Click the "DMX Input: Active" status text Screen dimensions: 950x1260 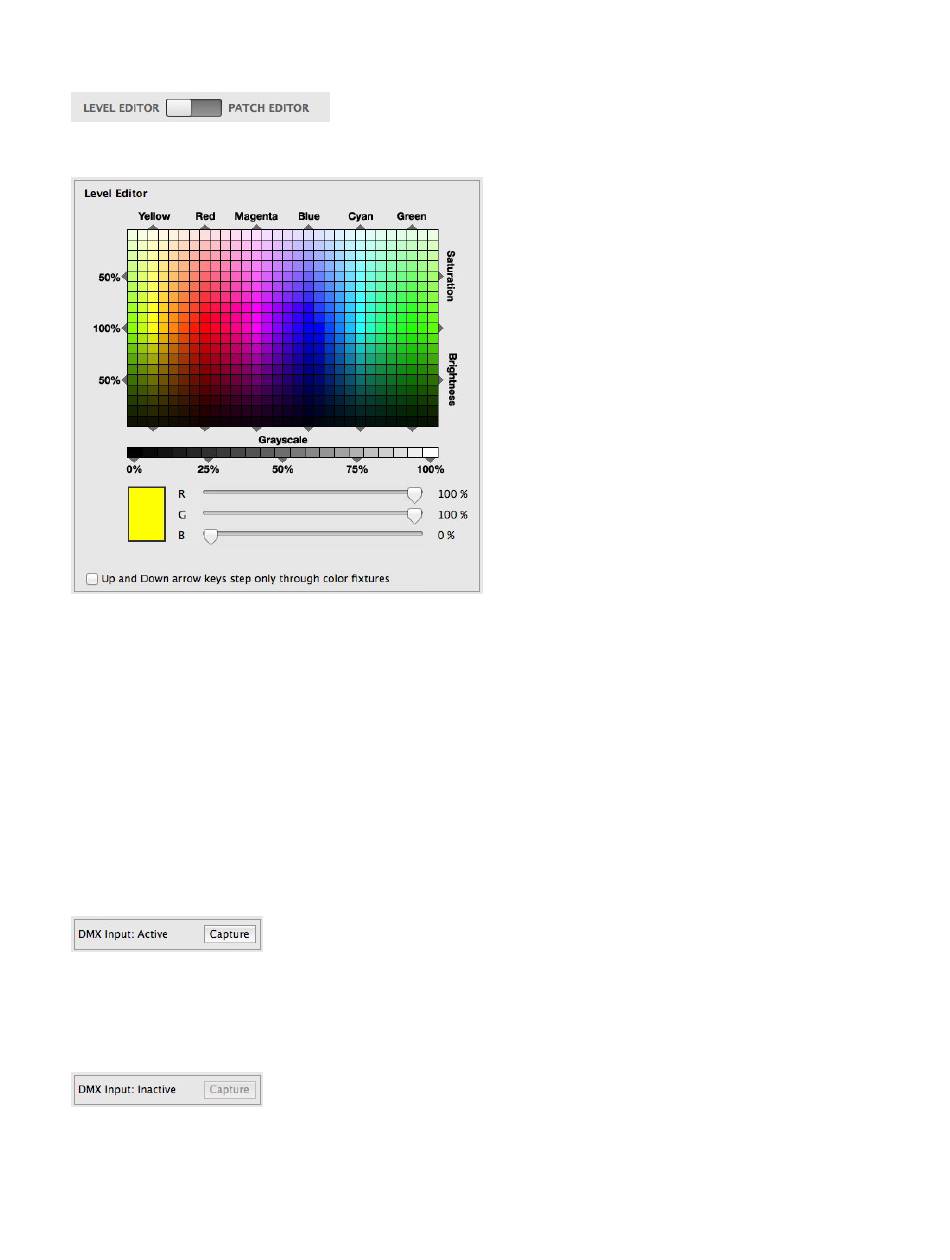coord(123,934)
